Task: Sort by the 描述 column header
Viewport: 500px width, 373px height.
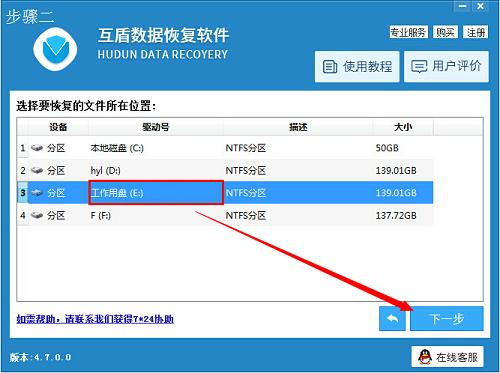Action: click(x=298, y=127)
